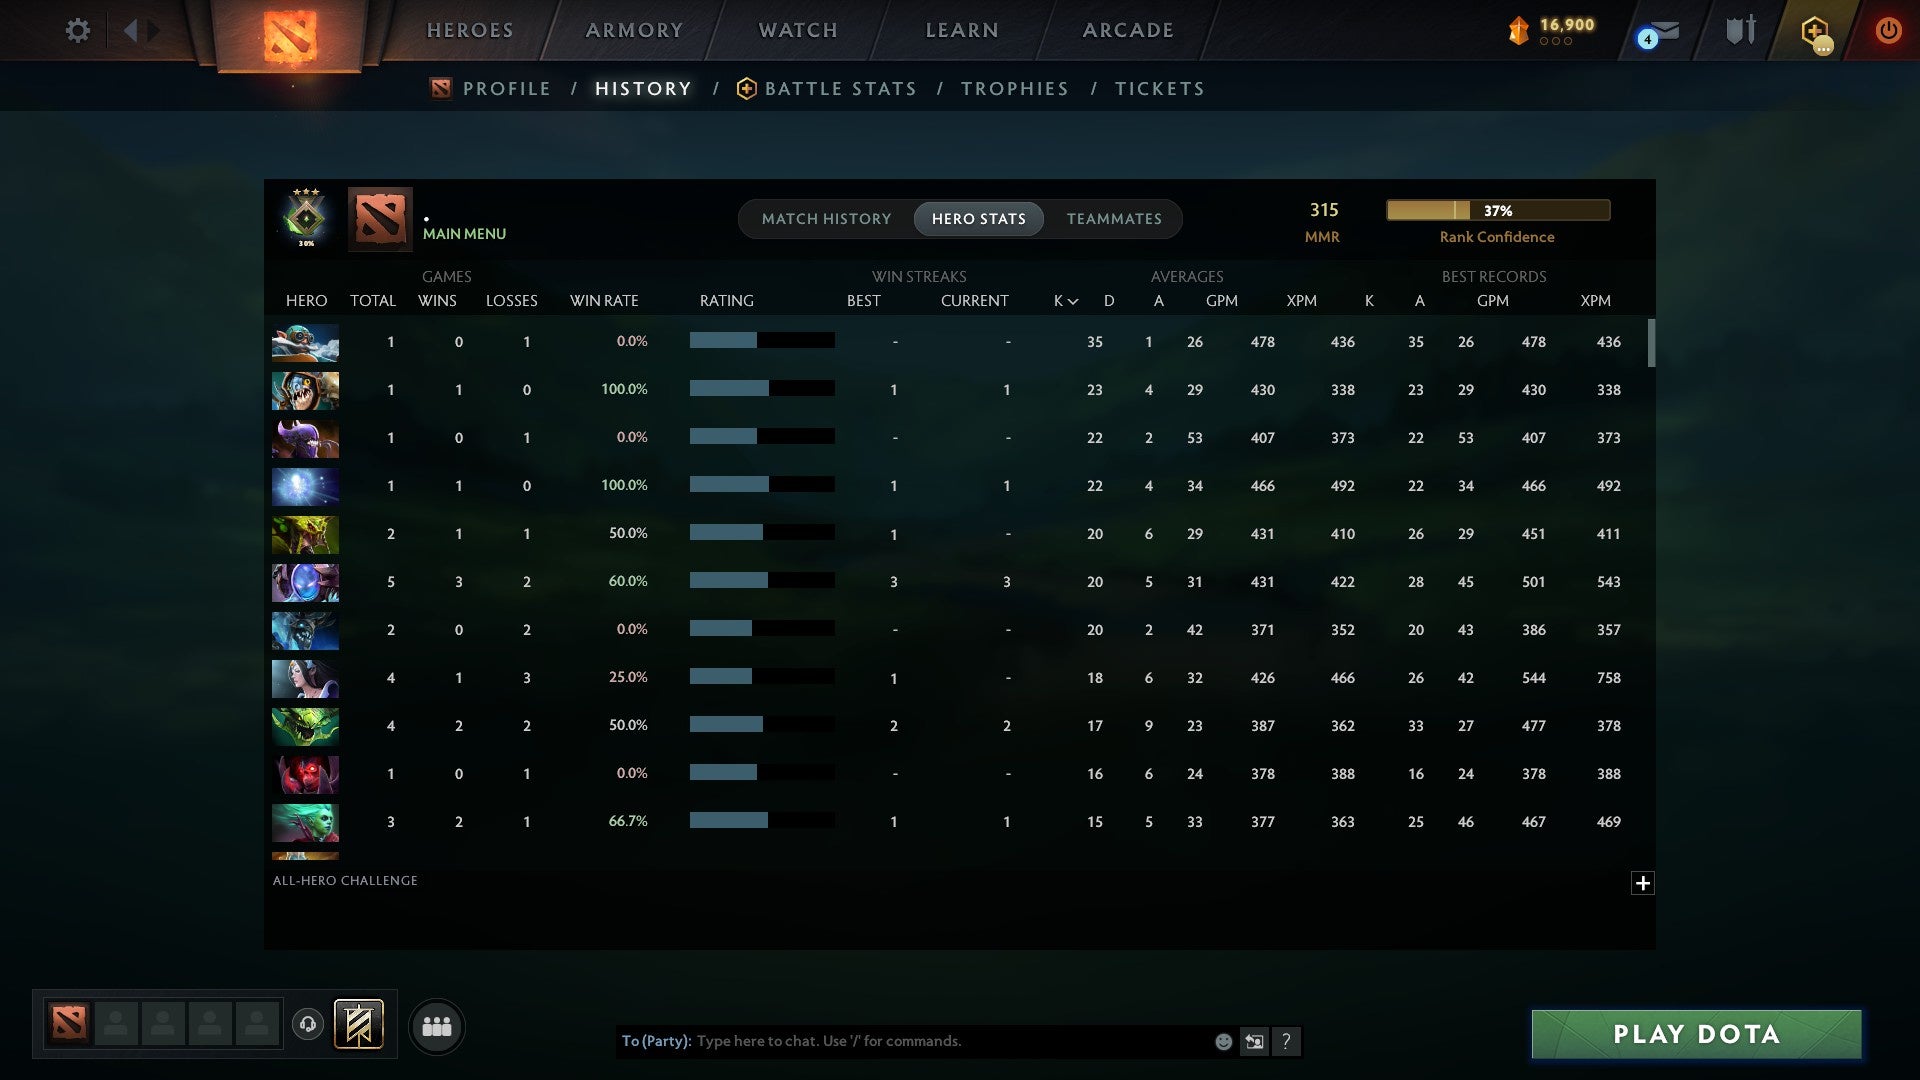The height and width of the screenshot is (1080, 1920).
Task: Click the Dota Plus icon beside Battle Stats
Action: [746, 89]
